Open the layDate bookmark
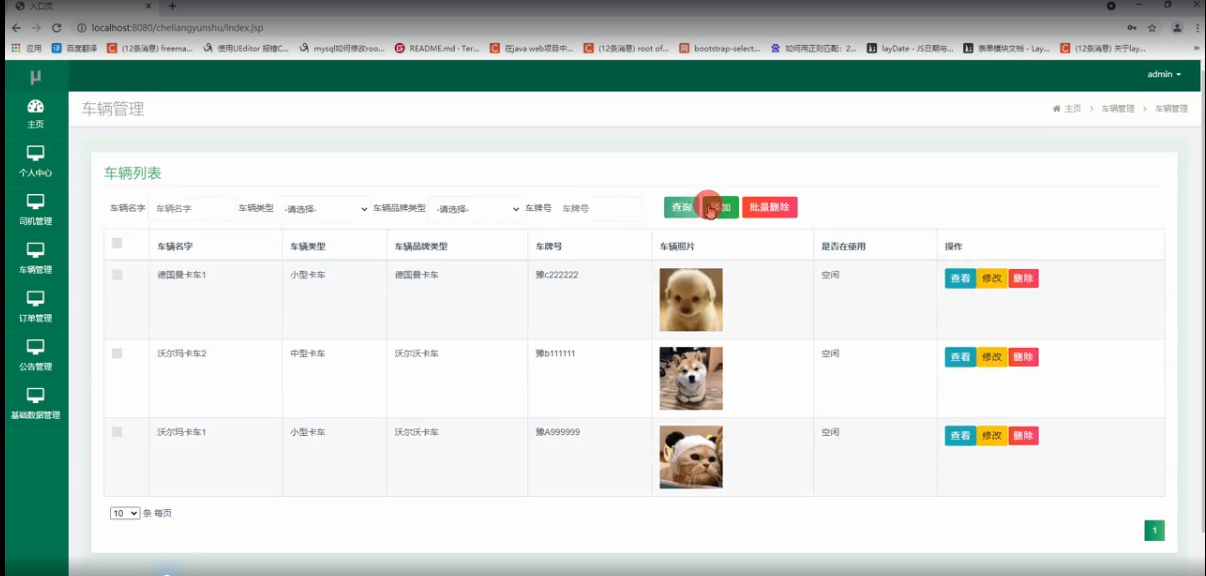 click(x=910, y=47)
